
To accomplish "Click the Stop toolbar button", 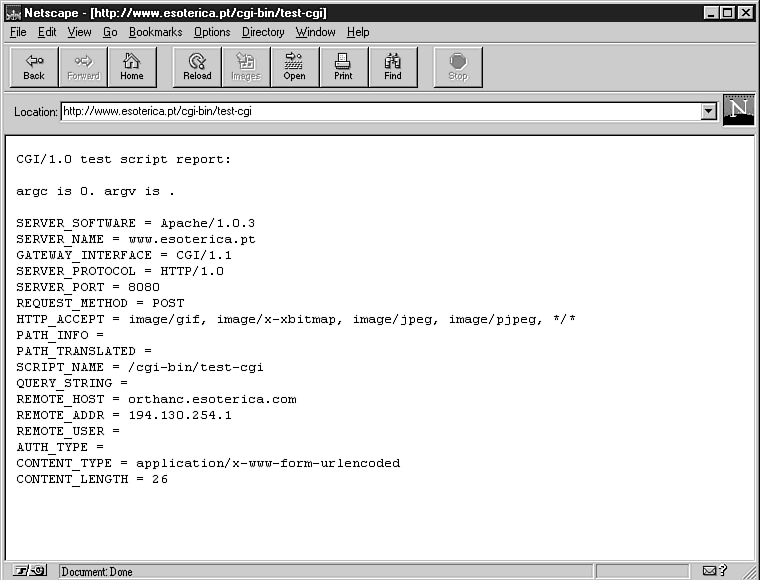I will pos(458,67).
